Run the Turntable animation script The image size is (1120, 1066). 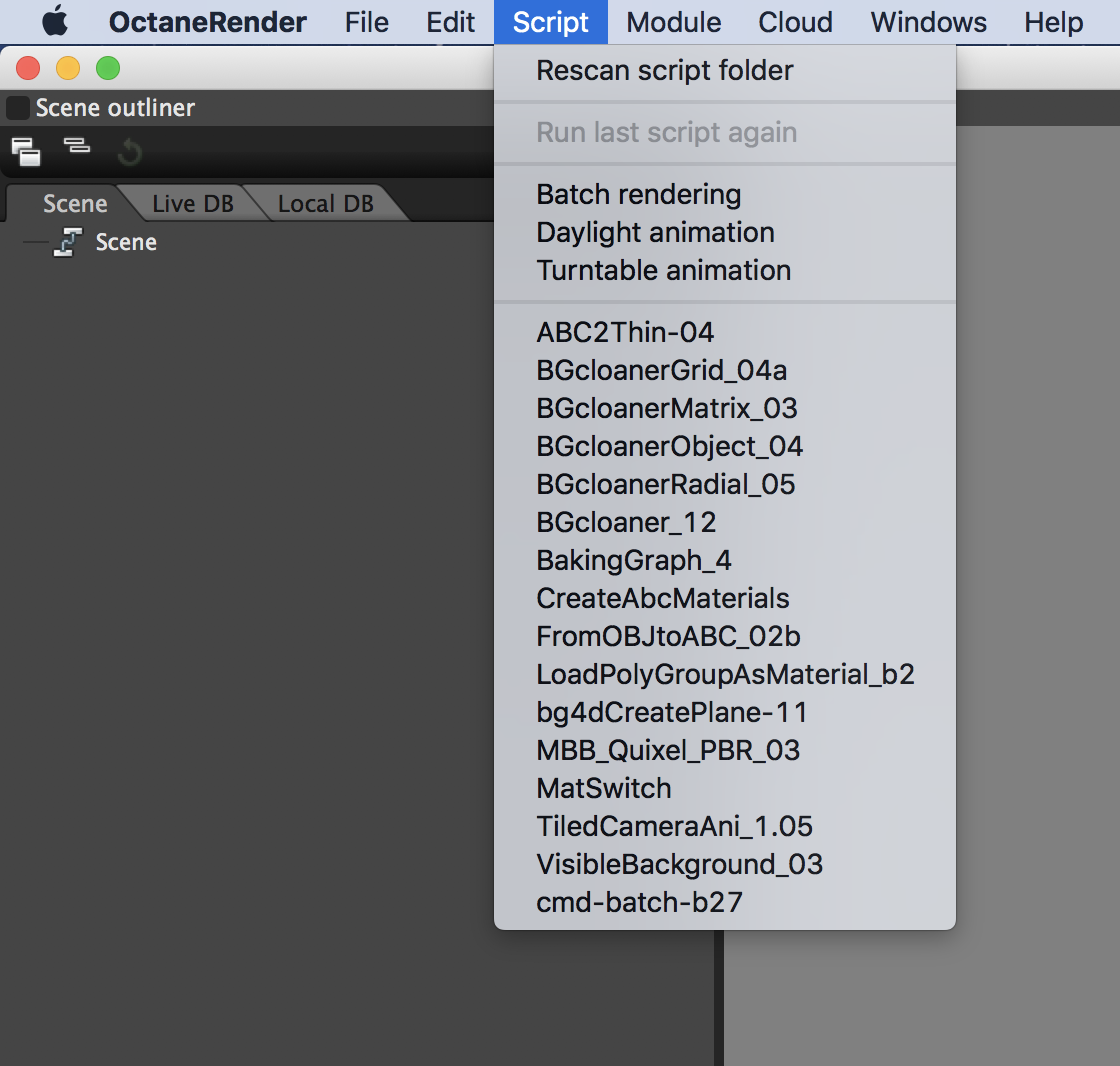tap(724, 270)
